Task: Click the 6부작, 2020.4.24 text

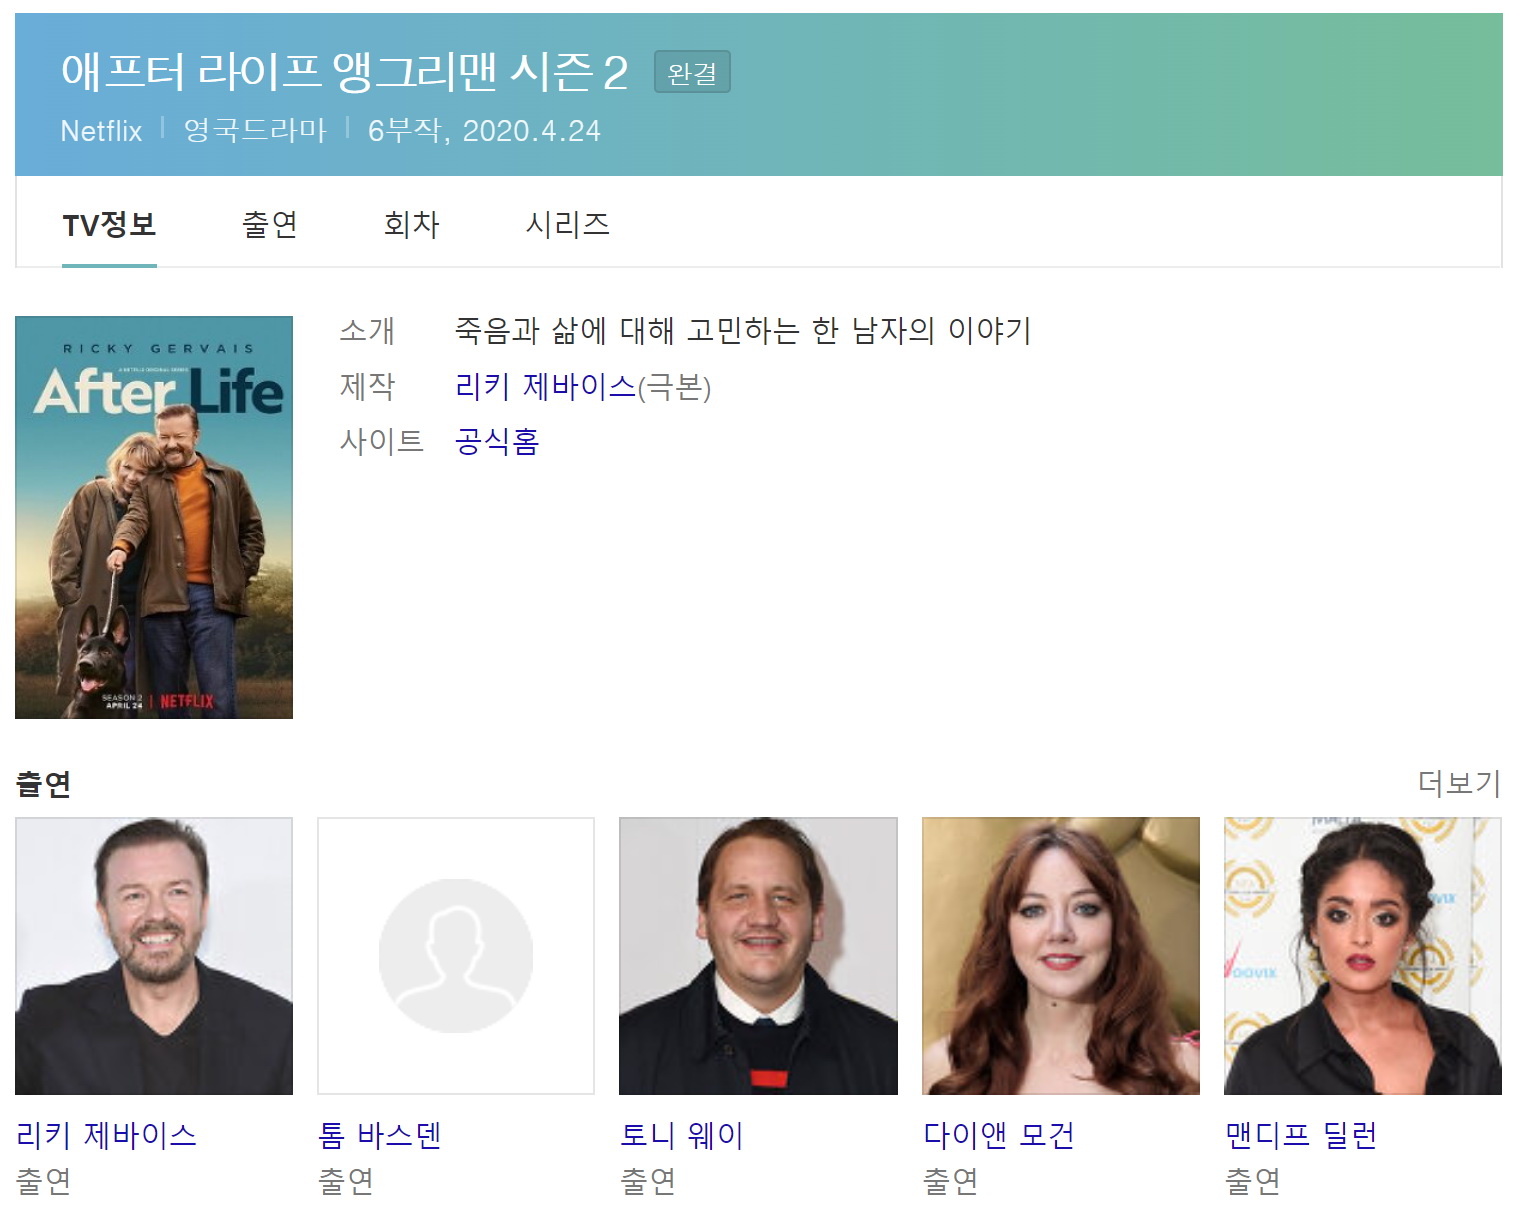Action: pos(484,131)
